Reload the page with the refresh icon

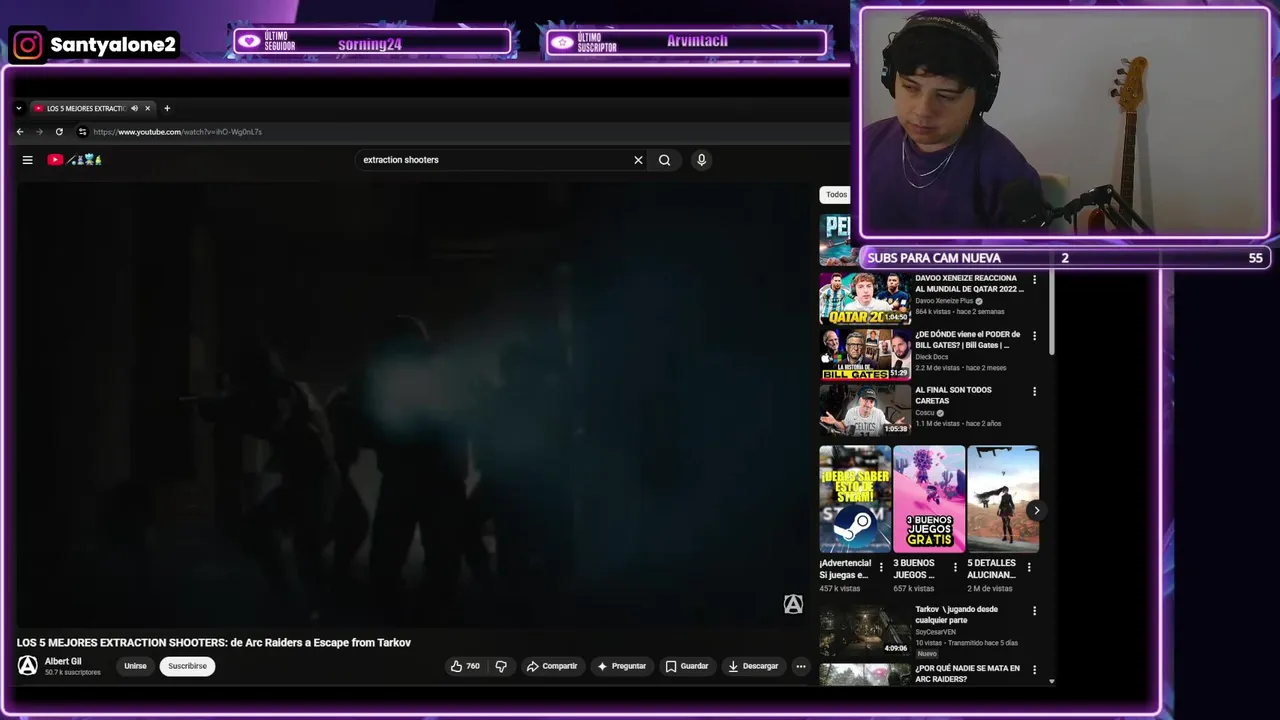[x=59, y=132]
